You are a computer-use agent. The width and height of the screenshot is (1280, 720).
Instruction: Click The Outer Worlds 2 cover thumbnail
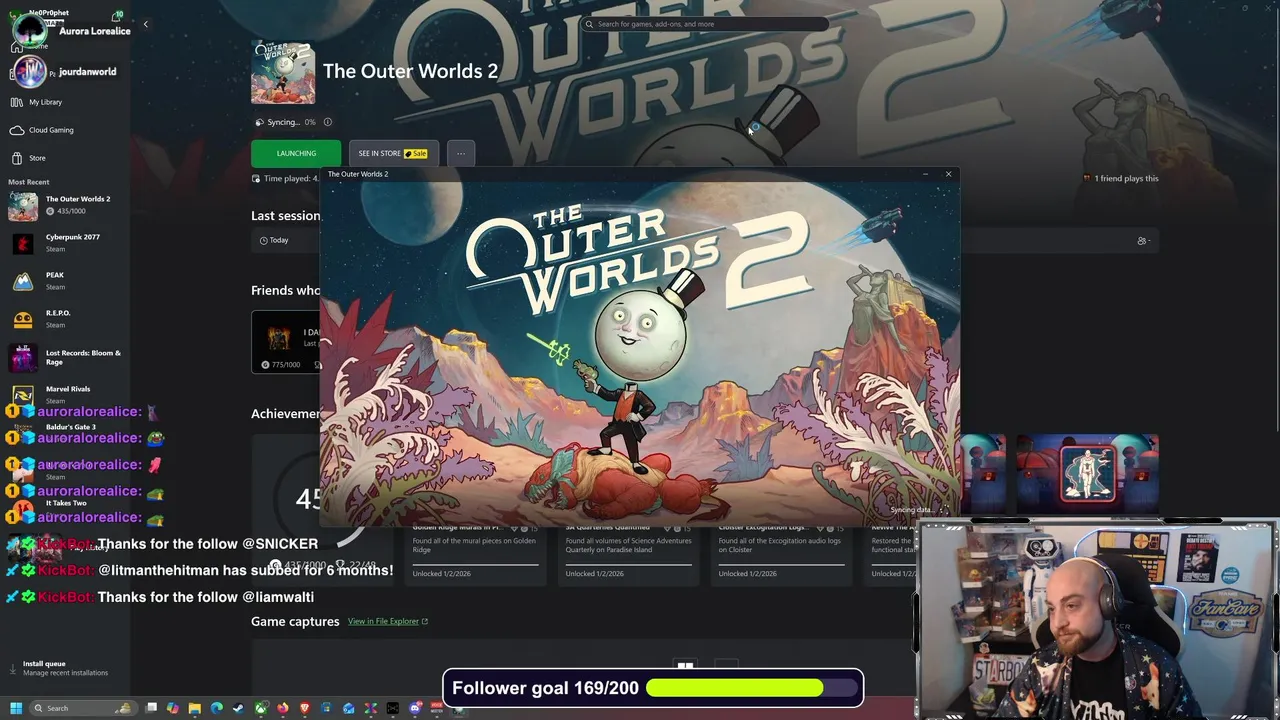pyautogui.click(x=283, y=72)
